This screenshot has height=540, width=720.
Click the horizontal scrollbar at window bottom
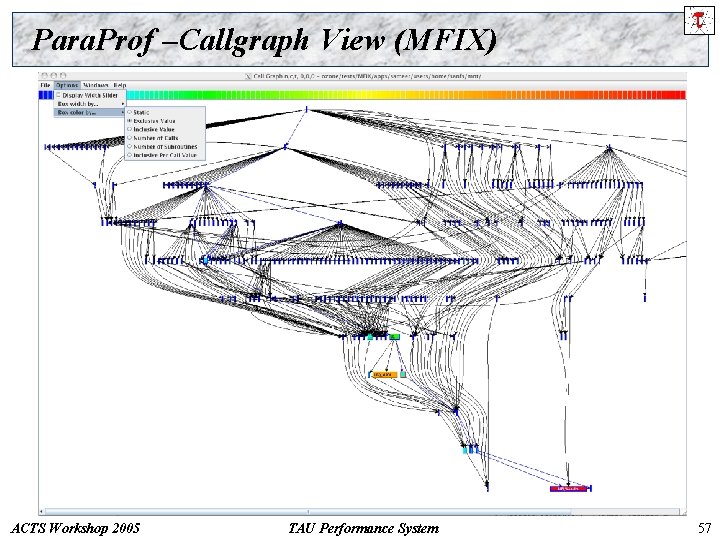pos(363,512)
